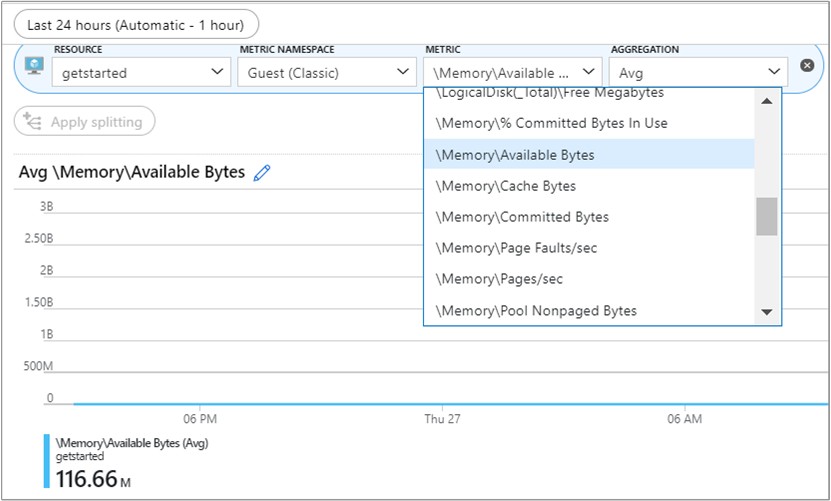Select \Memory\Pool Nonpaged Bytes metric
This screenshot has height=501, width=831.
(x=589, y=310)
